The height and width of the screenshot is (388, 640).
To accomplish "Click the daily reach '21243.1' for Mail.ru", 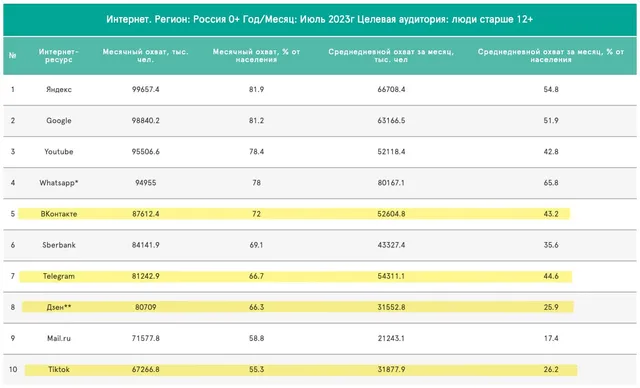I will pyautogui.click(x=391, y=338).
